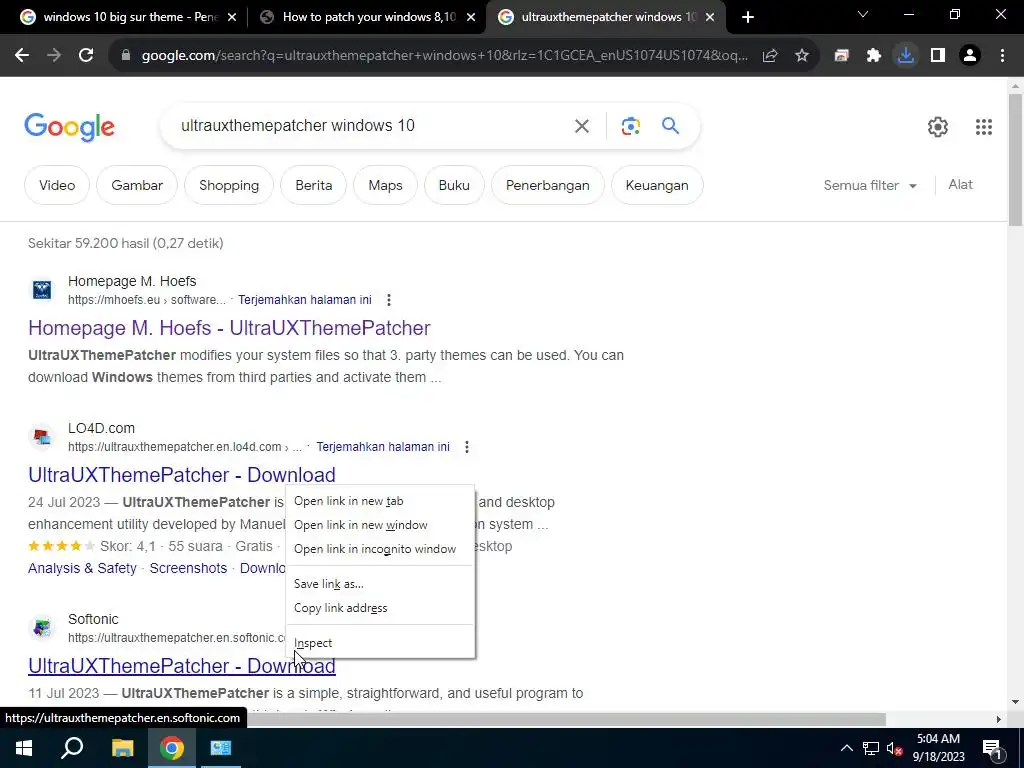1024x768 pixels.
Task: Filter results by Shopping
Action: (x=229, y=185)
